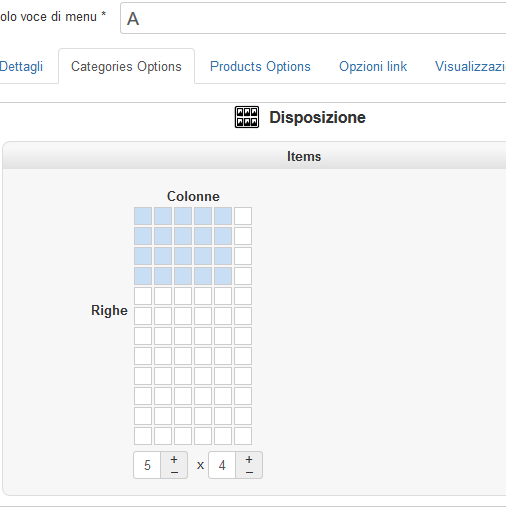506x513 pixels.
Task: Click the bottom-left cell of the grid
Action: tap(143, 436)
